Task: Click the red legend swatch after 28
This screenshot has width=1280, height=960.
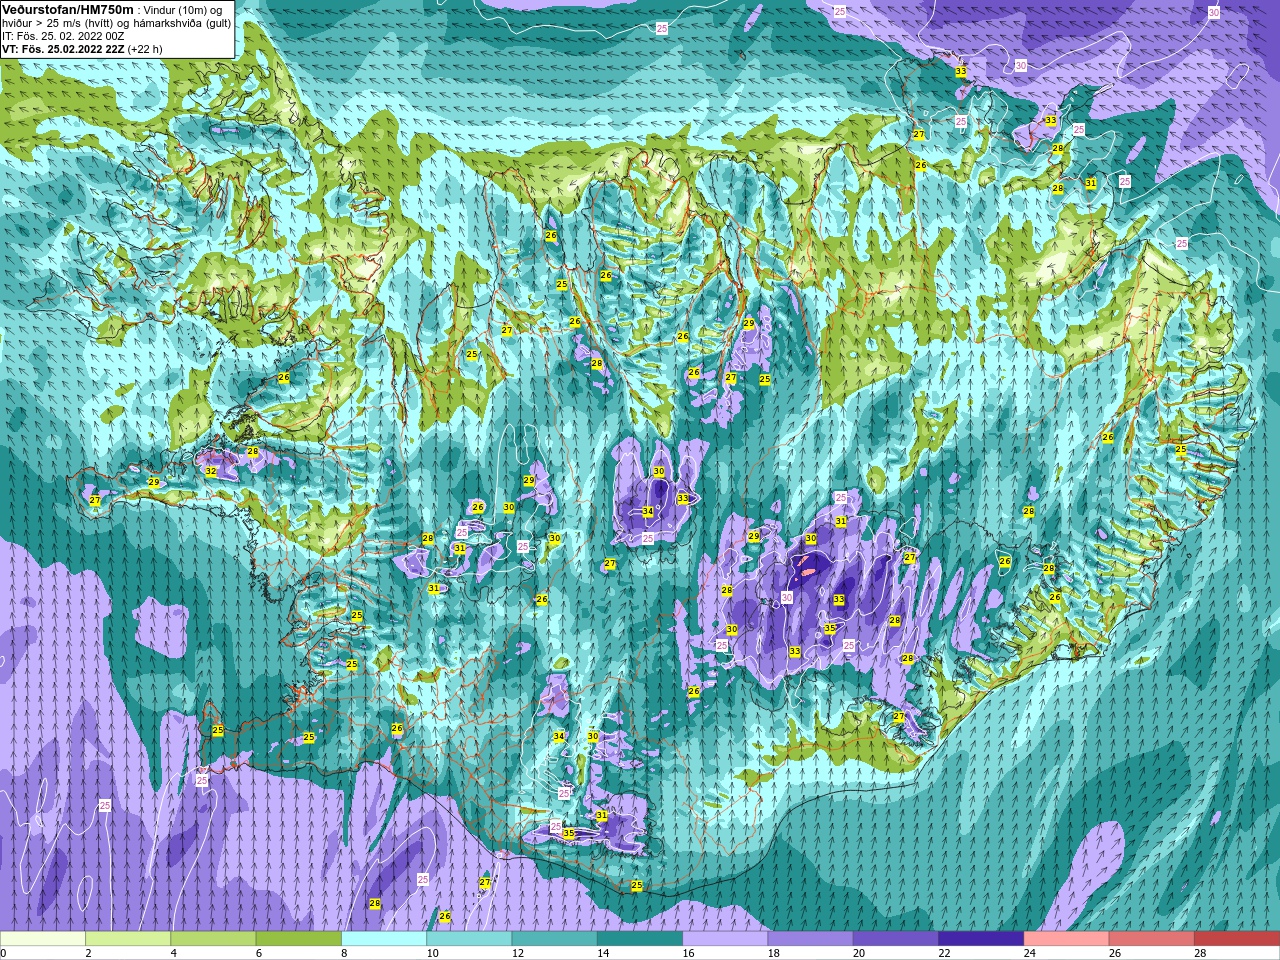Action: [1236, 939]
